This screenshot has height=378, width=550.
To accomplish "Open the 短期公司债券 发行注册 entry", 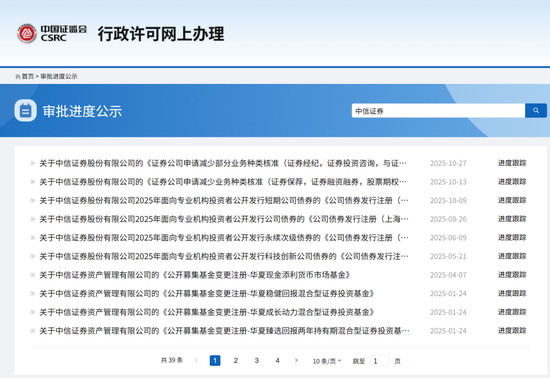I will pyautogui.click(x=224, y=200).
